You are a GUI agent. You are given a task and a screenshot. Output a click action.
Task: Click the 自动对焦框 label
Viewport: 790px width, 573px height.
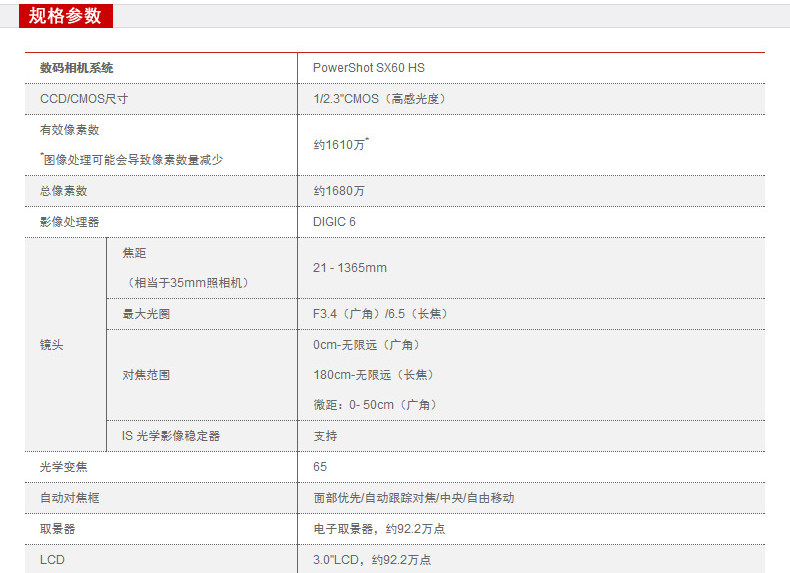[70, 498]
